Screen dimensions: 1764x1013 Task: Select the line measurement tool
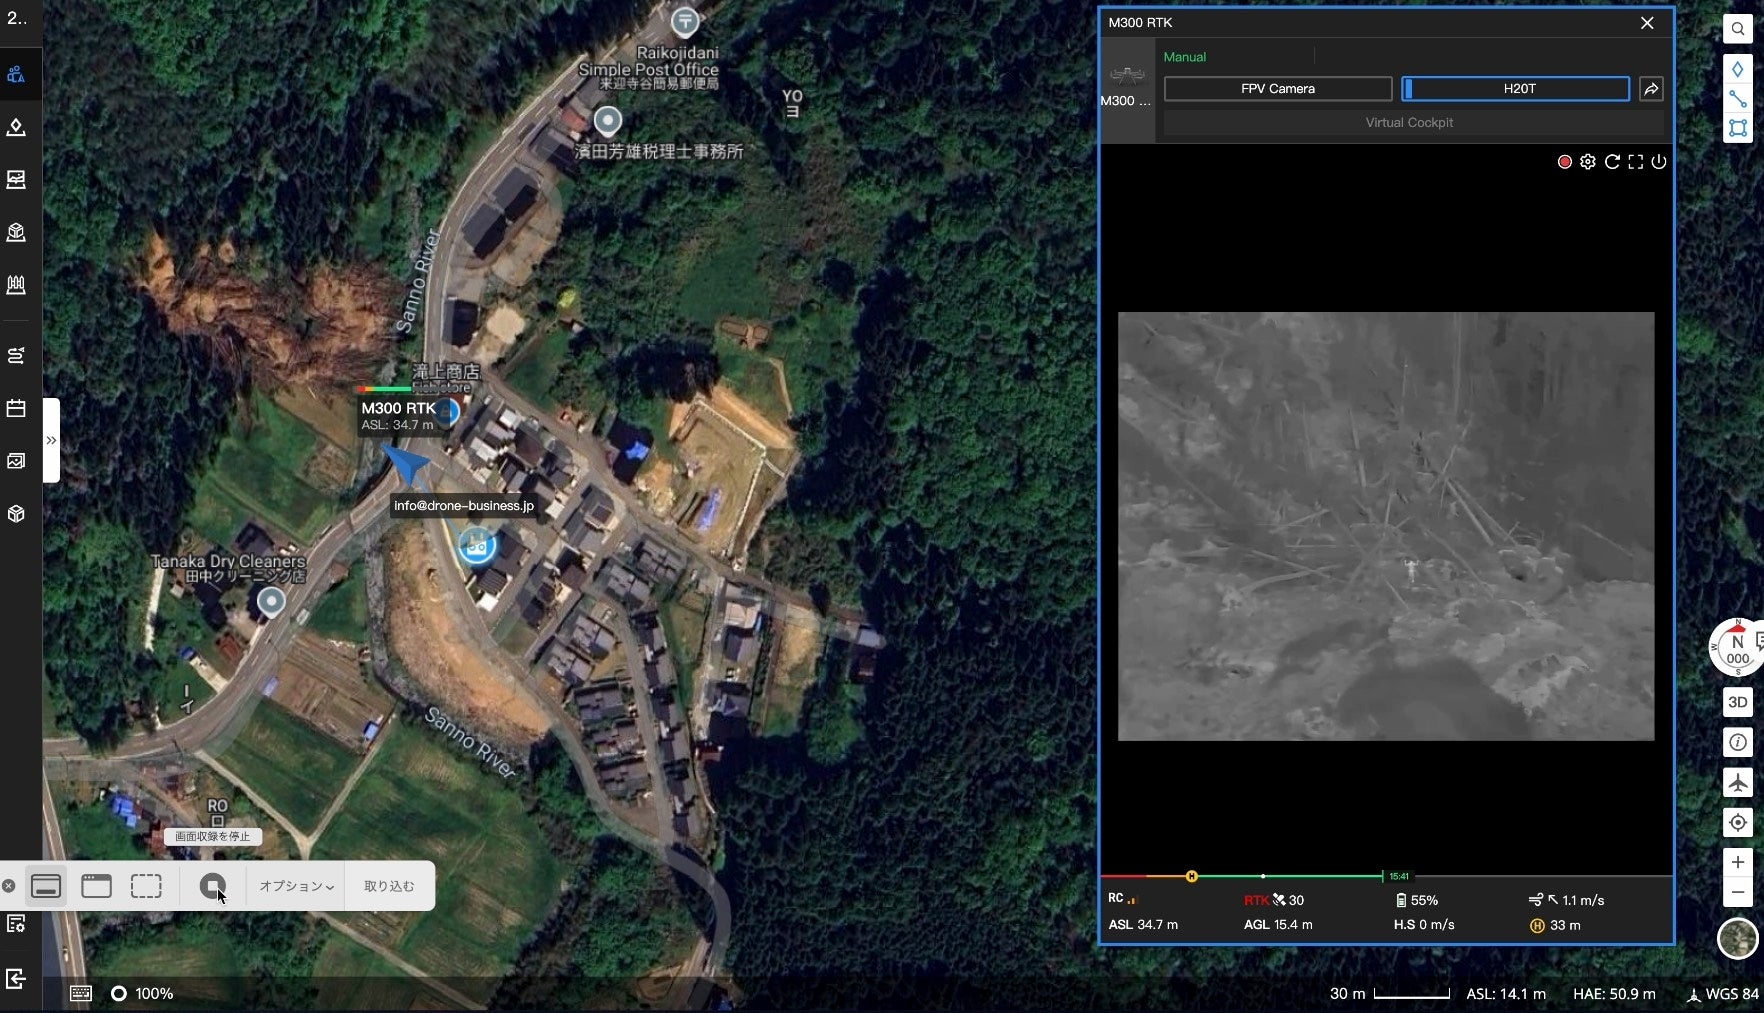coord(1738,99)
